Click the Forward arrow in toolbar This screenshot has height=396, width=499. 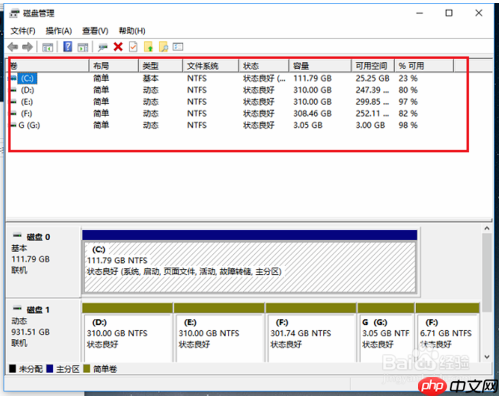[x=27, y=47]
